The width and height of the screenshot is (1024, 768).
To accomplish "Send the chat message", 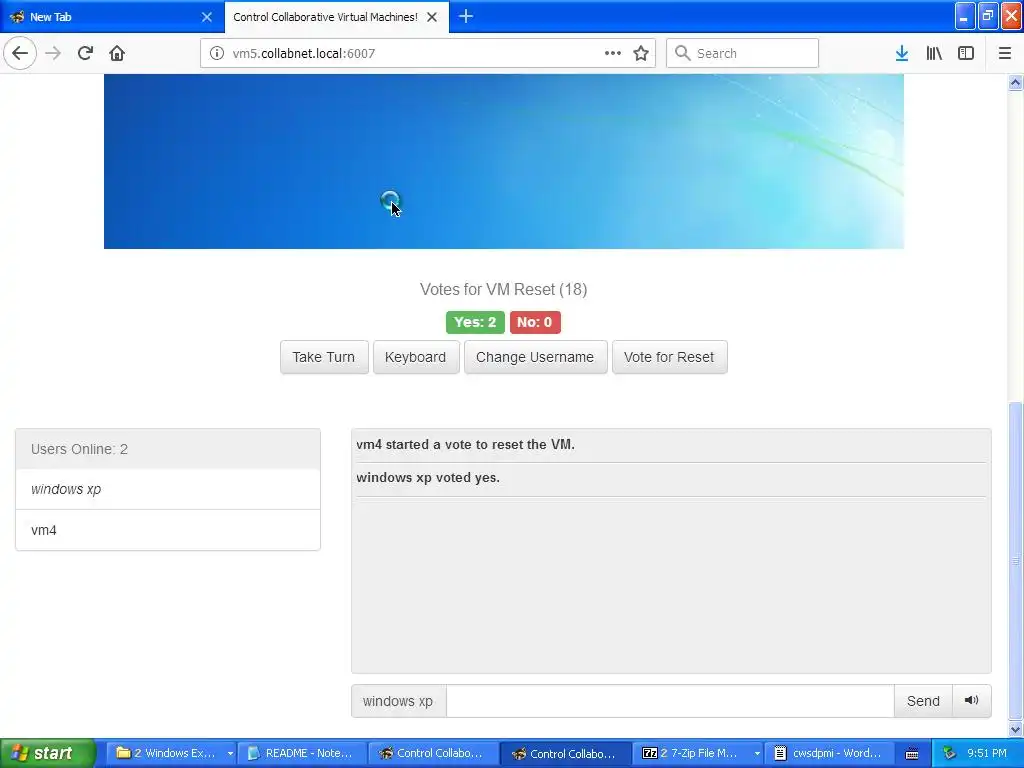I will [923, 701].
